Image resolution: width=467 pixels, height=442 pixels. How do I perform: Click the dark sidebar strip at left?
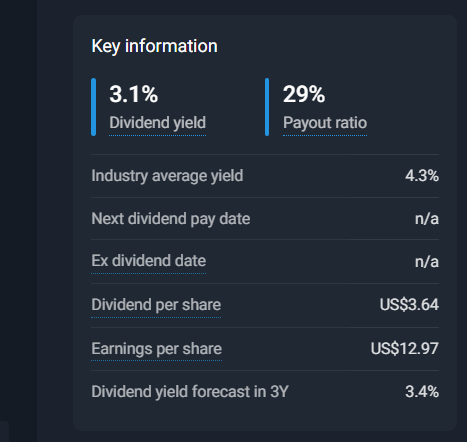click(x=18, y=221)
